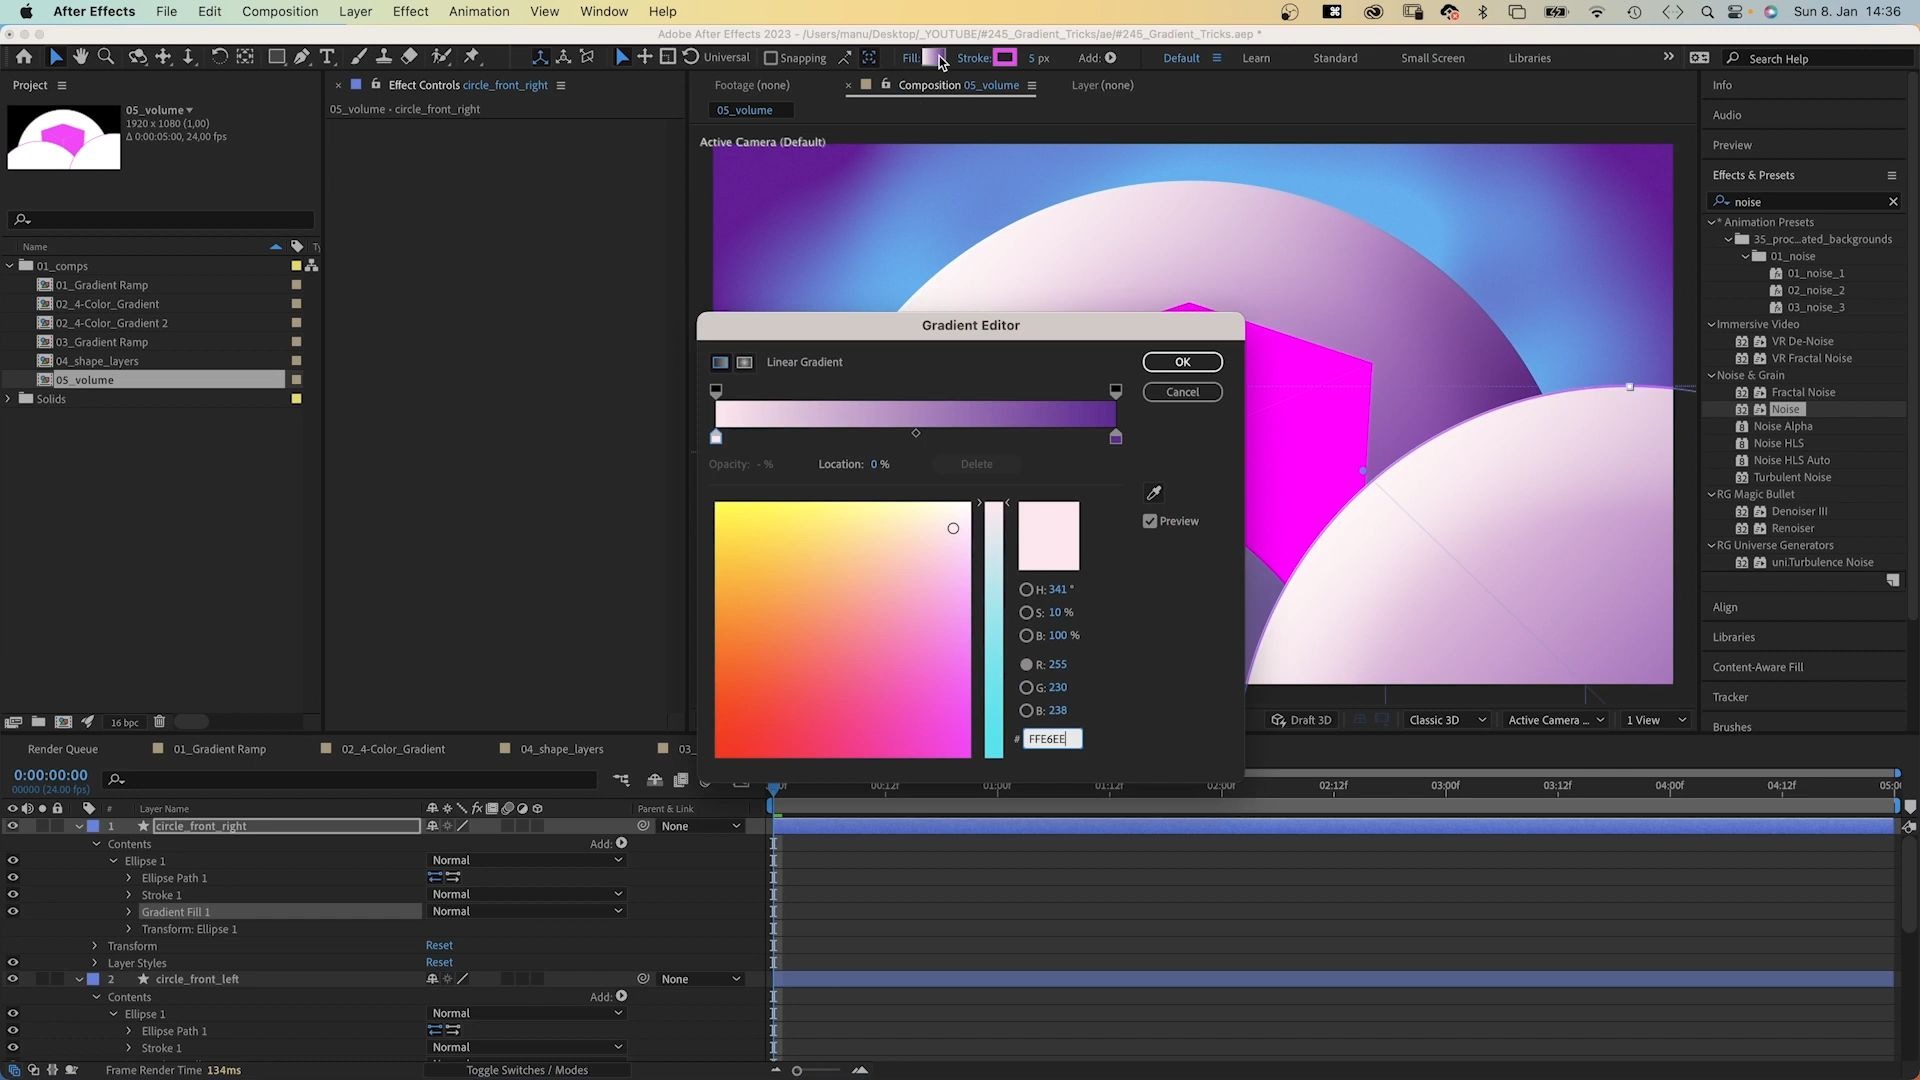Select the Selection (arrow) tool
The width and height of the screenshot is (1920, 1080).
pyautogui.click(x=56, y=57)
